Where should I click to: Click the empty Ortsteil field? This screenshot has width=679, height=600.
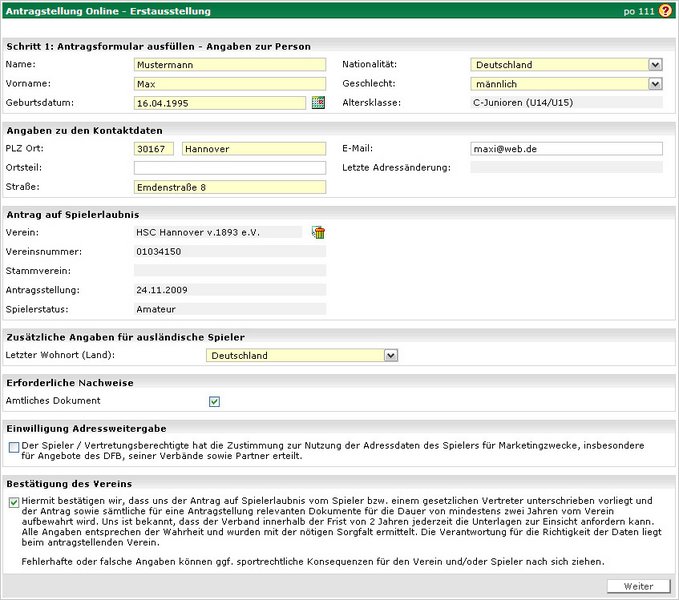coord(229,168)
